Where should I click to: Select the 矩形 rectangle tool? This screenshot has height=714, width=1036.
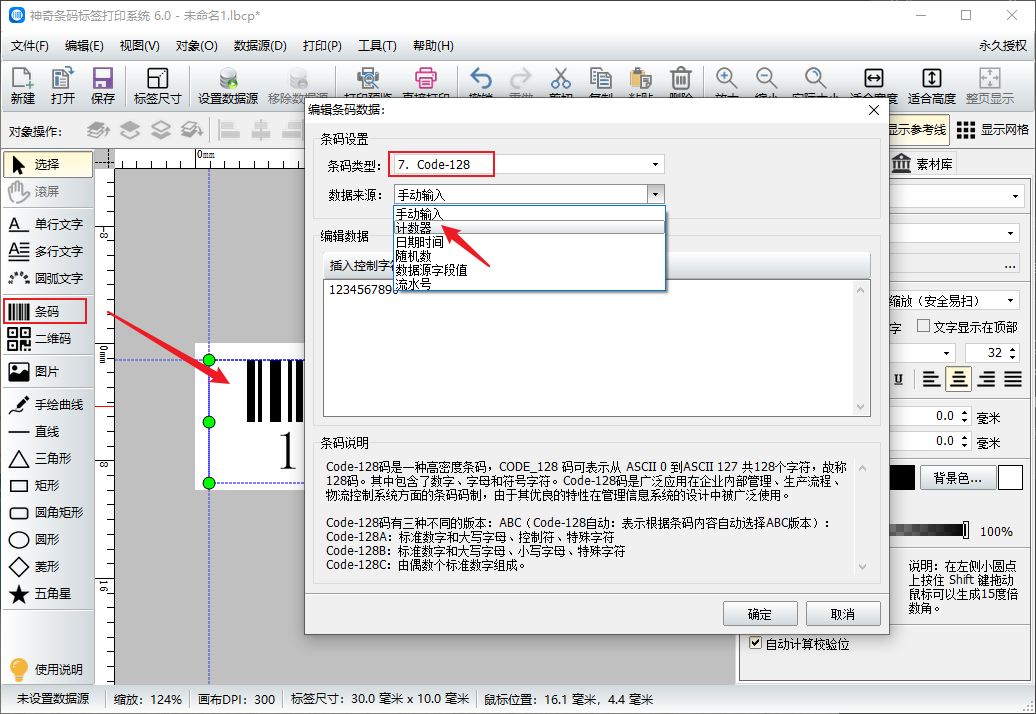[x=48, y=485]
